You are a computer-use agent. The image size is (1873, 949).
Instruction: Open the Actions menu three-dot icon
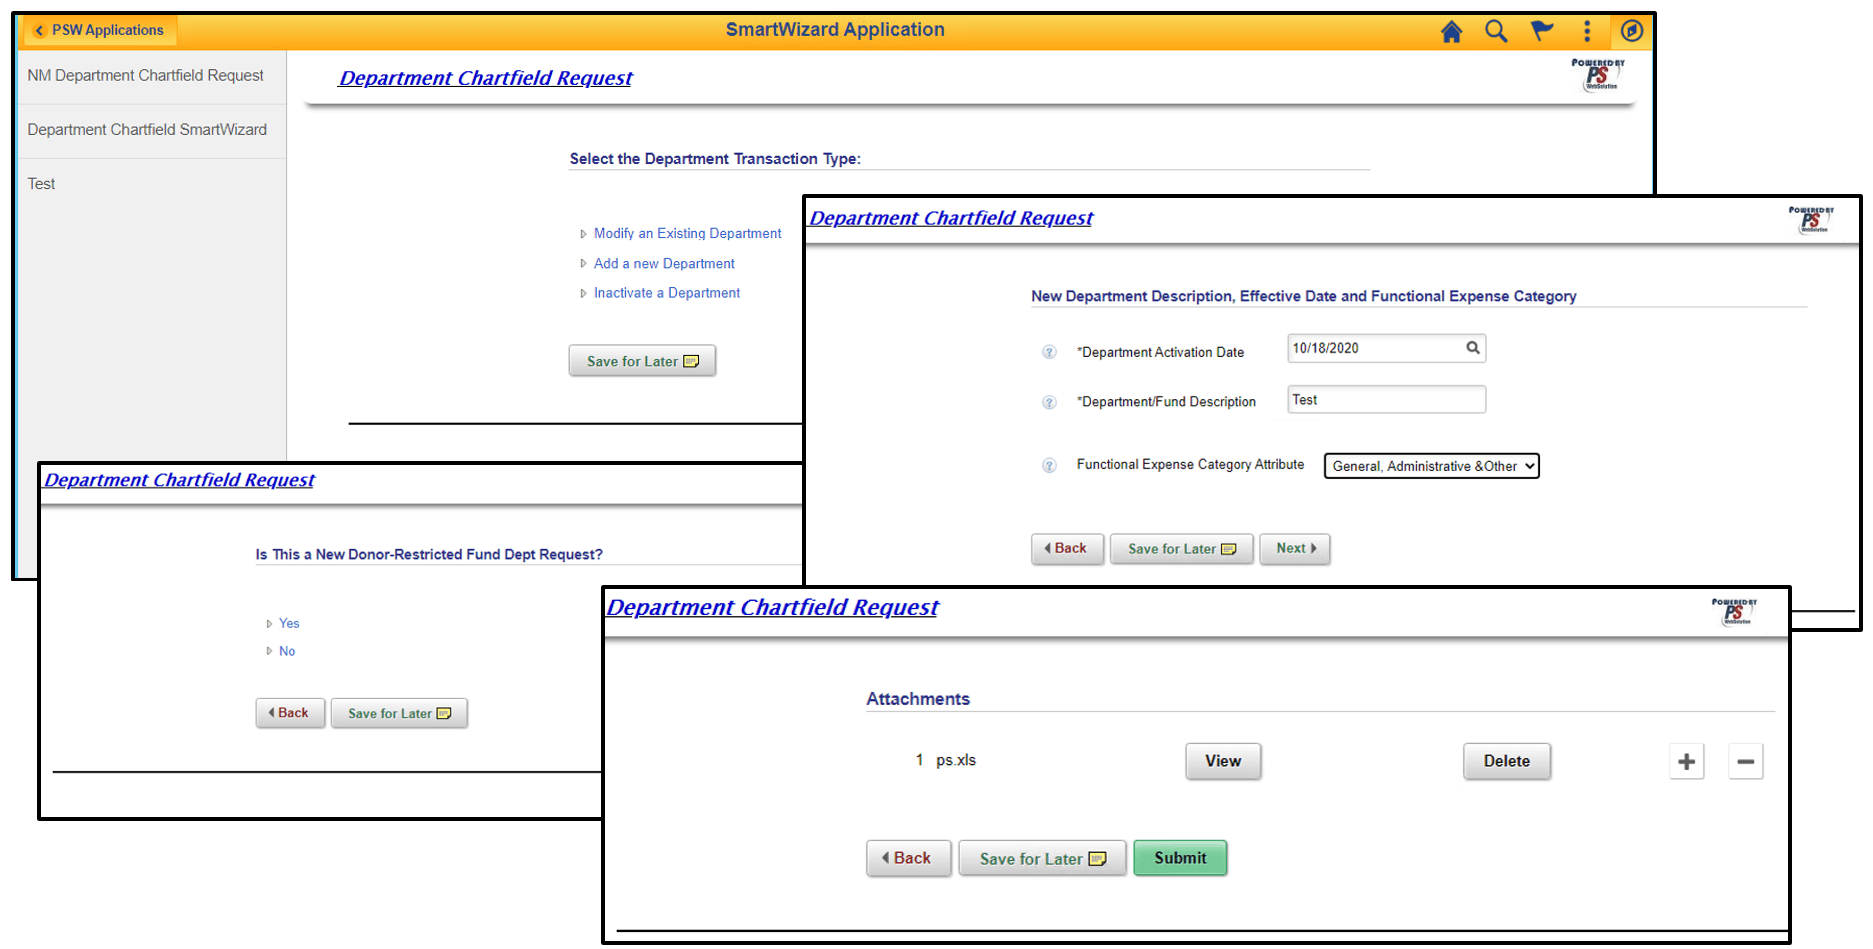pos(1586,31)
